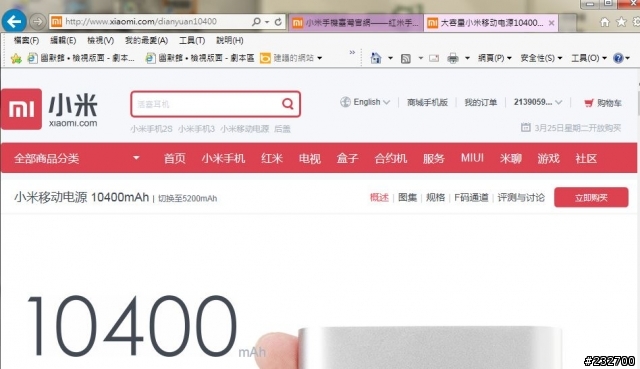
Task: Open 红米 in navigation bar
Action: (272, 158)
